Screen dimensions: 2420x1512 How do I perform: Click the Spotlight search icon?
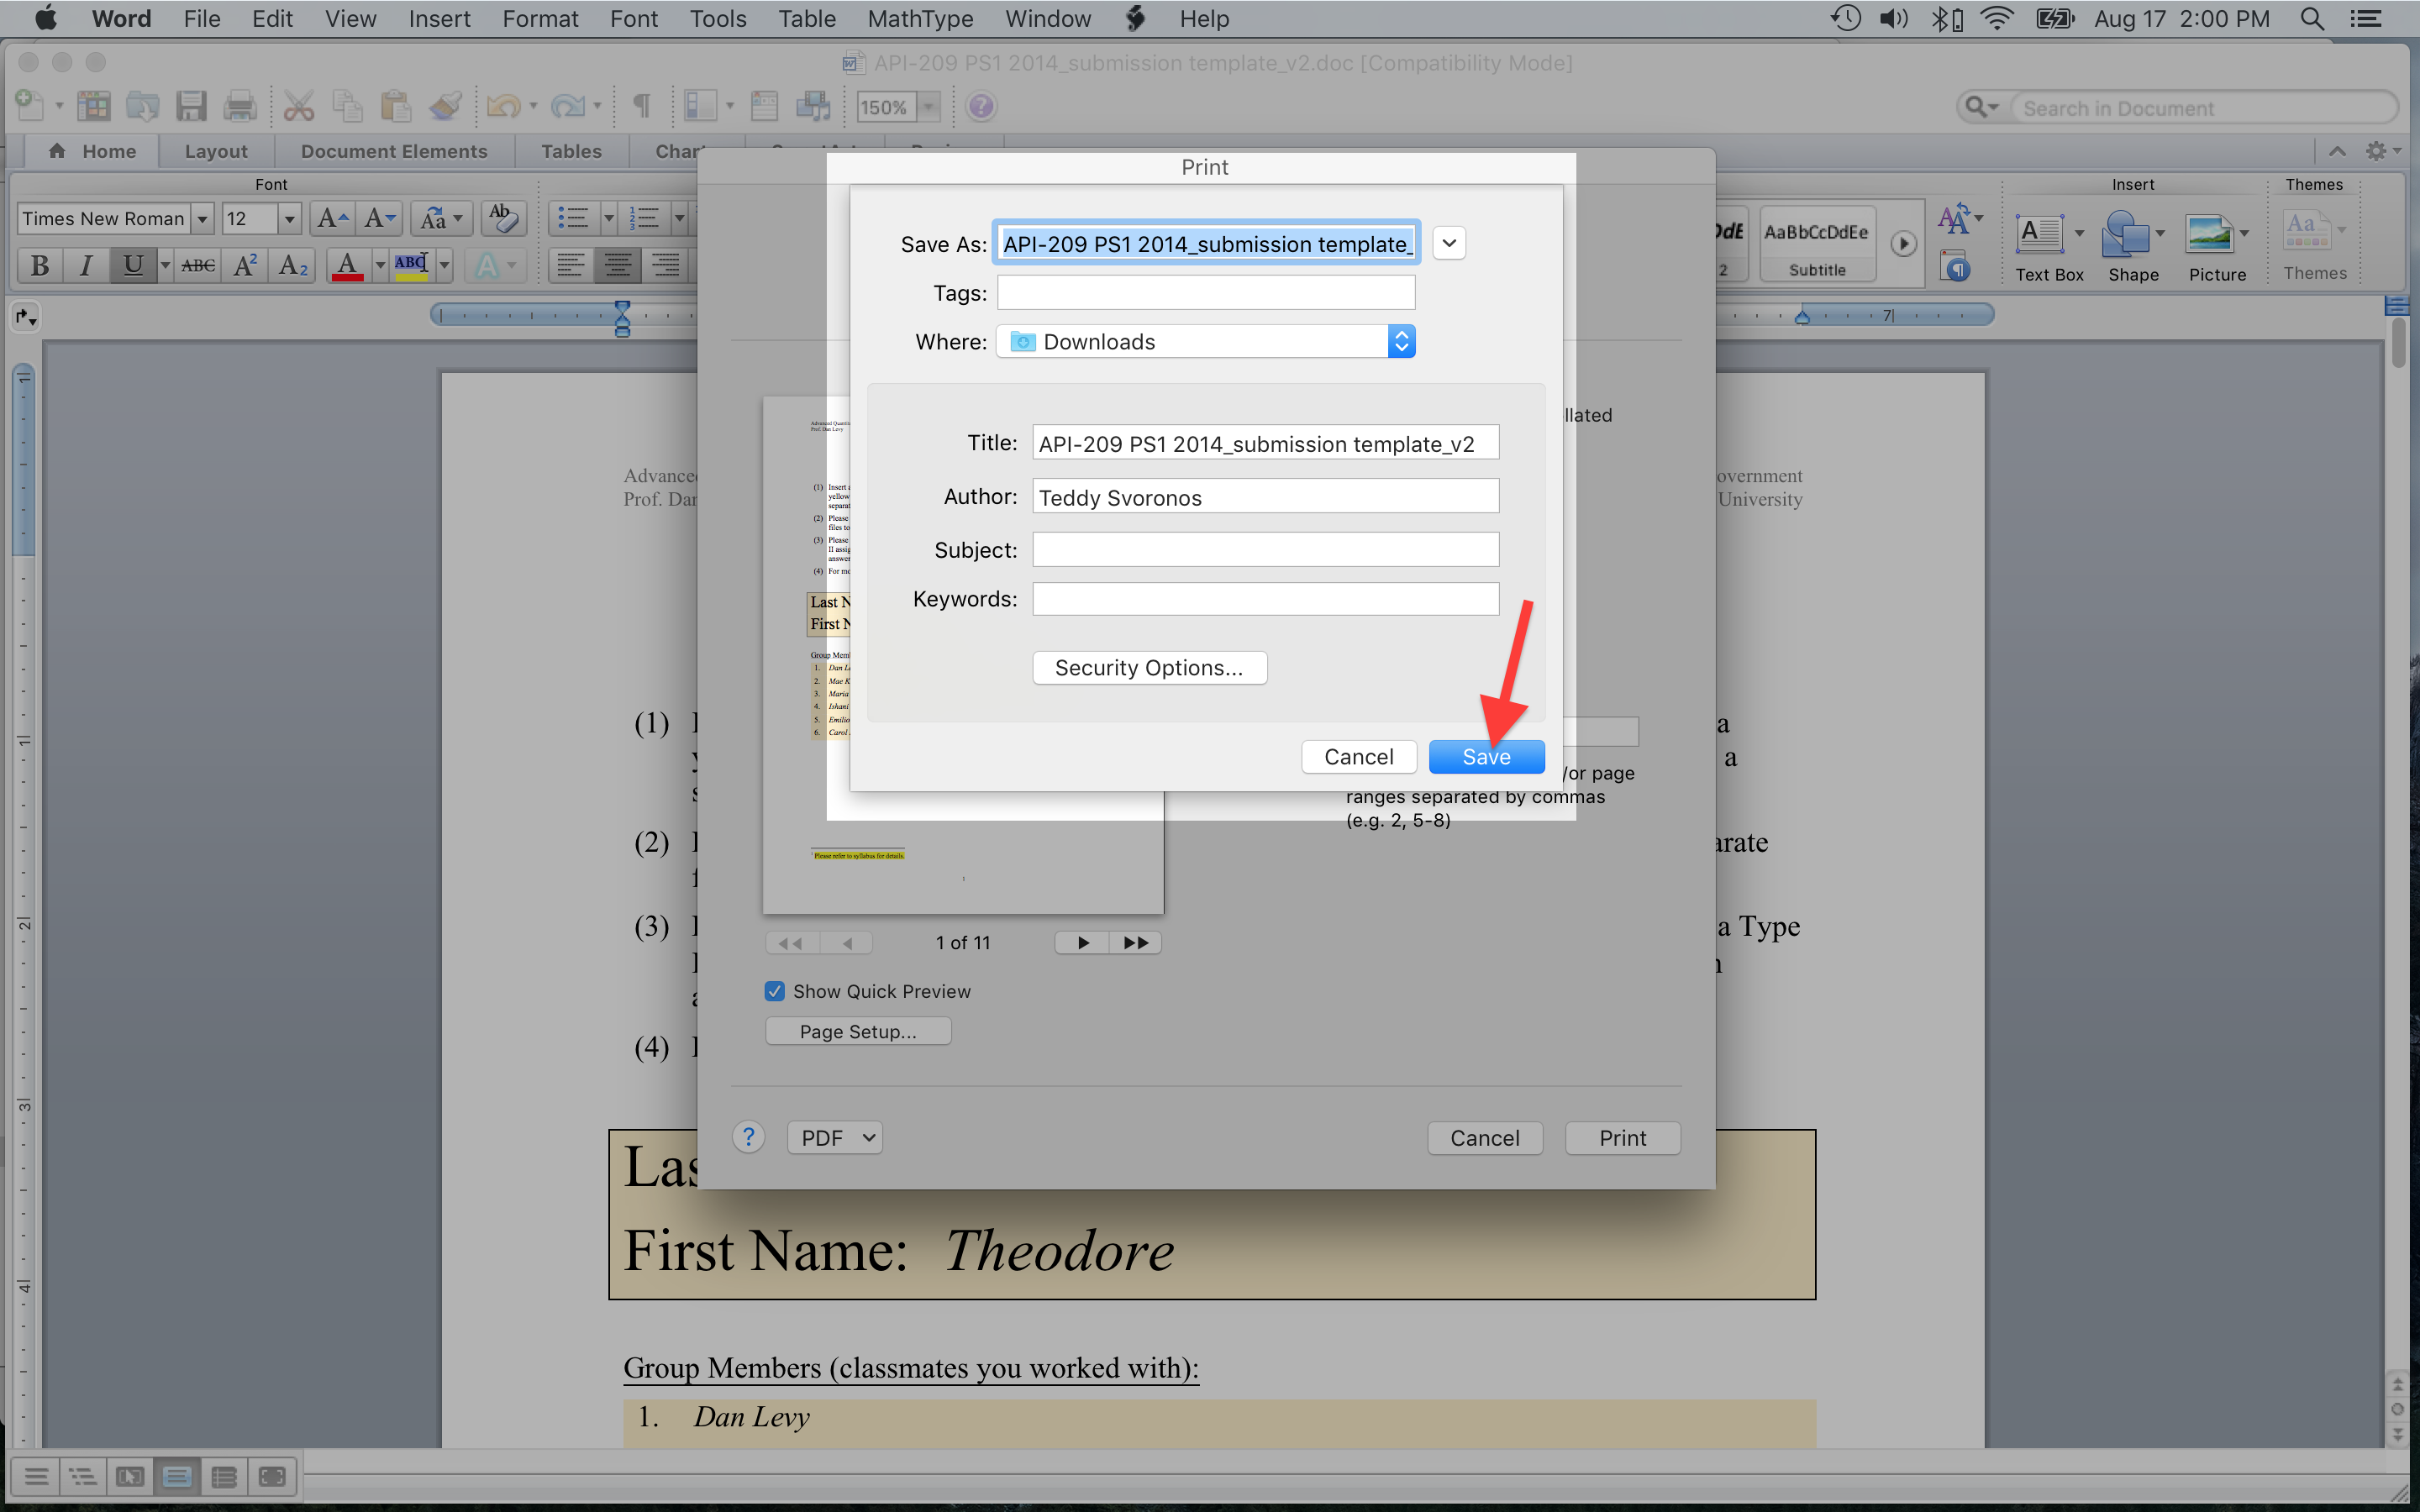coord(2312,19)
